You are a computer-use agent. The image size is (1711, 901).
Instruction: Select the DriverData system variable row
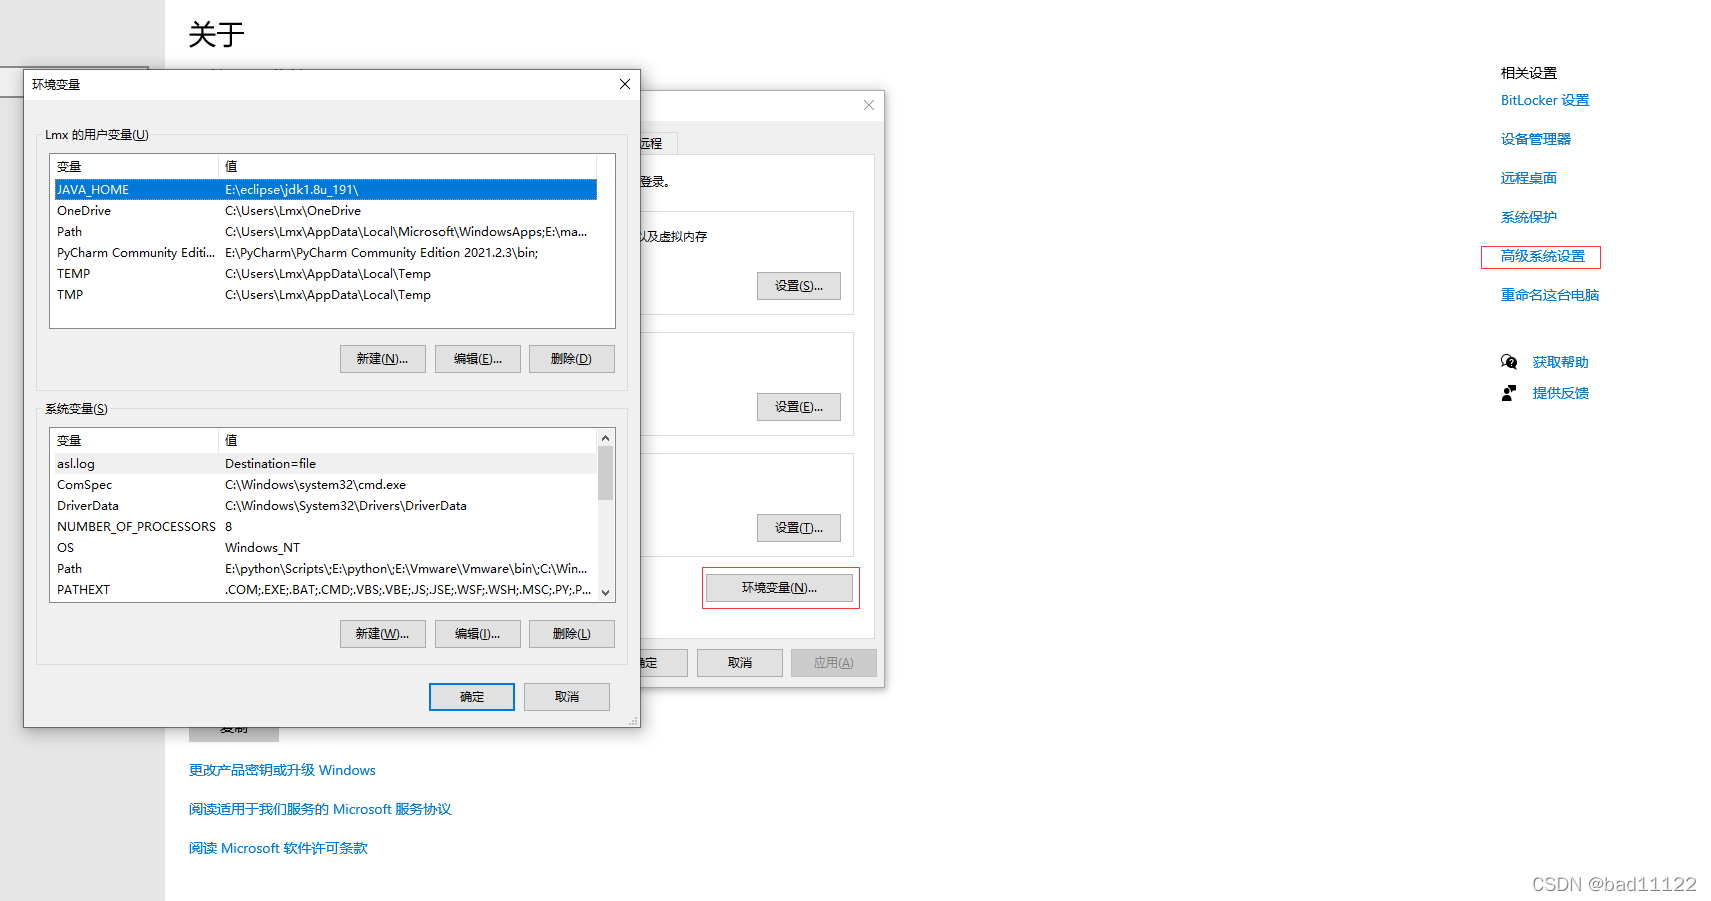(x=326, y=506)
